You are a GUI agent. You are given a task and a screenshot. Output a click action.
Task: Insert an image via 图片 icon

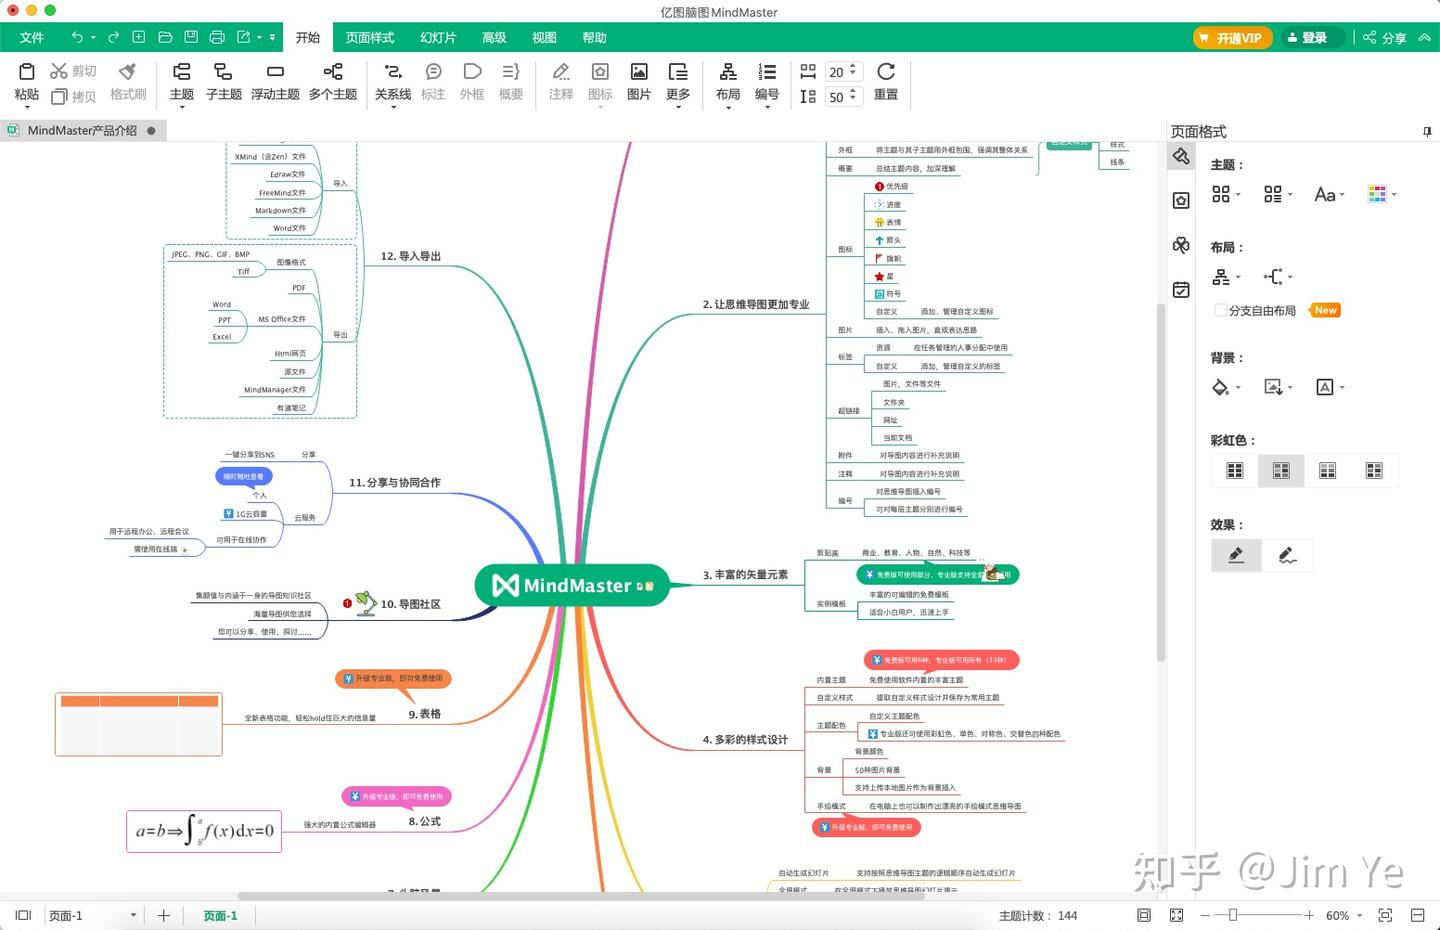639,82
